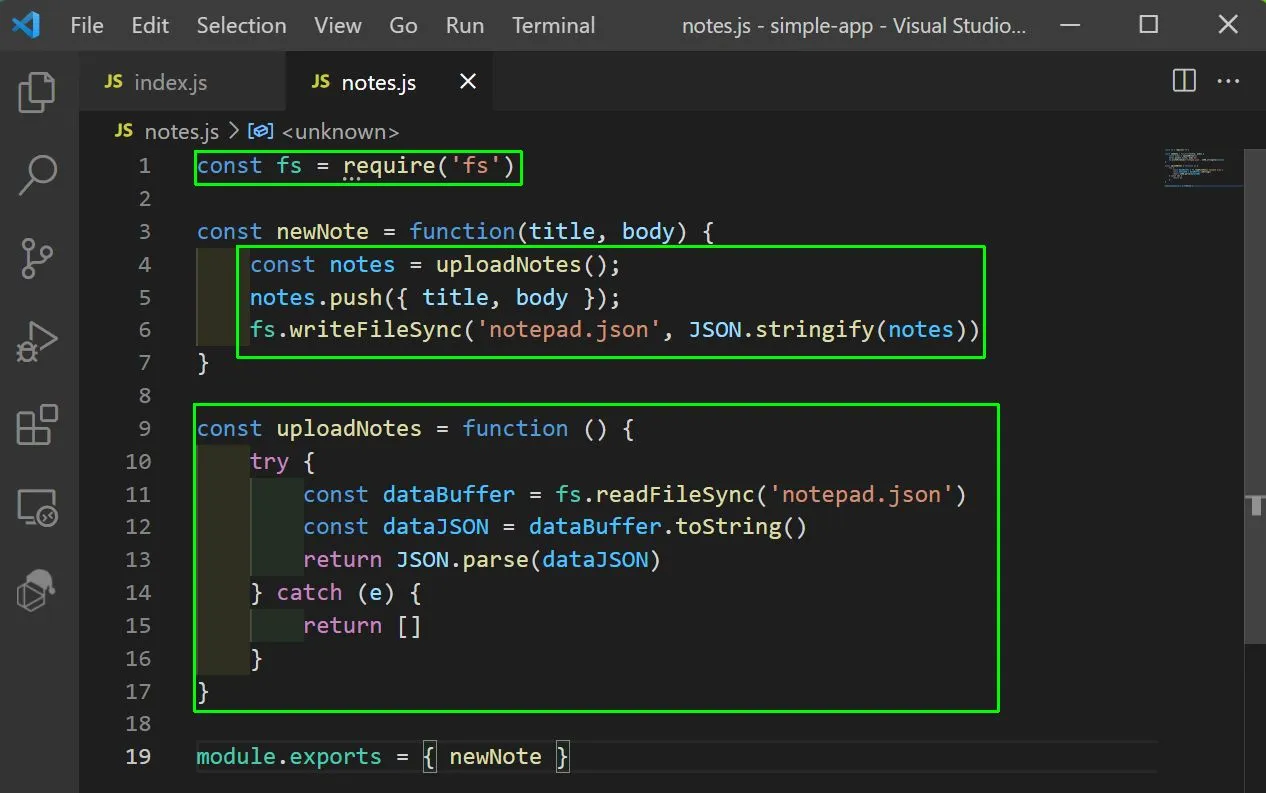The height and width of the screenshot is (793, 1266).
Task: Open the Run menu
Action: tap(465, 26)
